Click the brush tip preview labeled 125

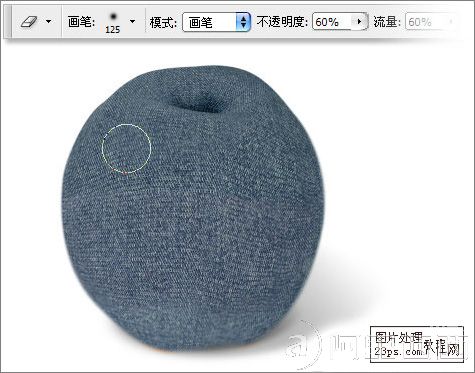tap(113, 22)
